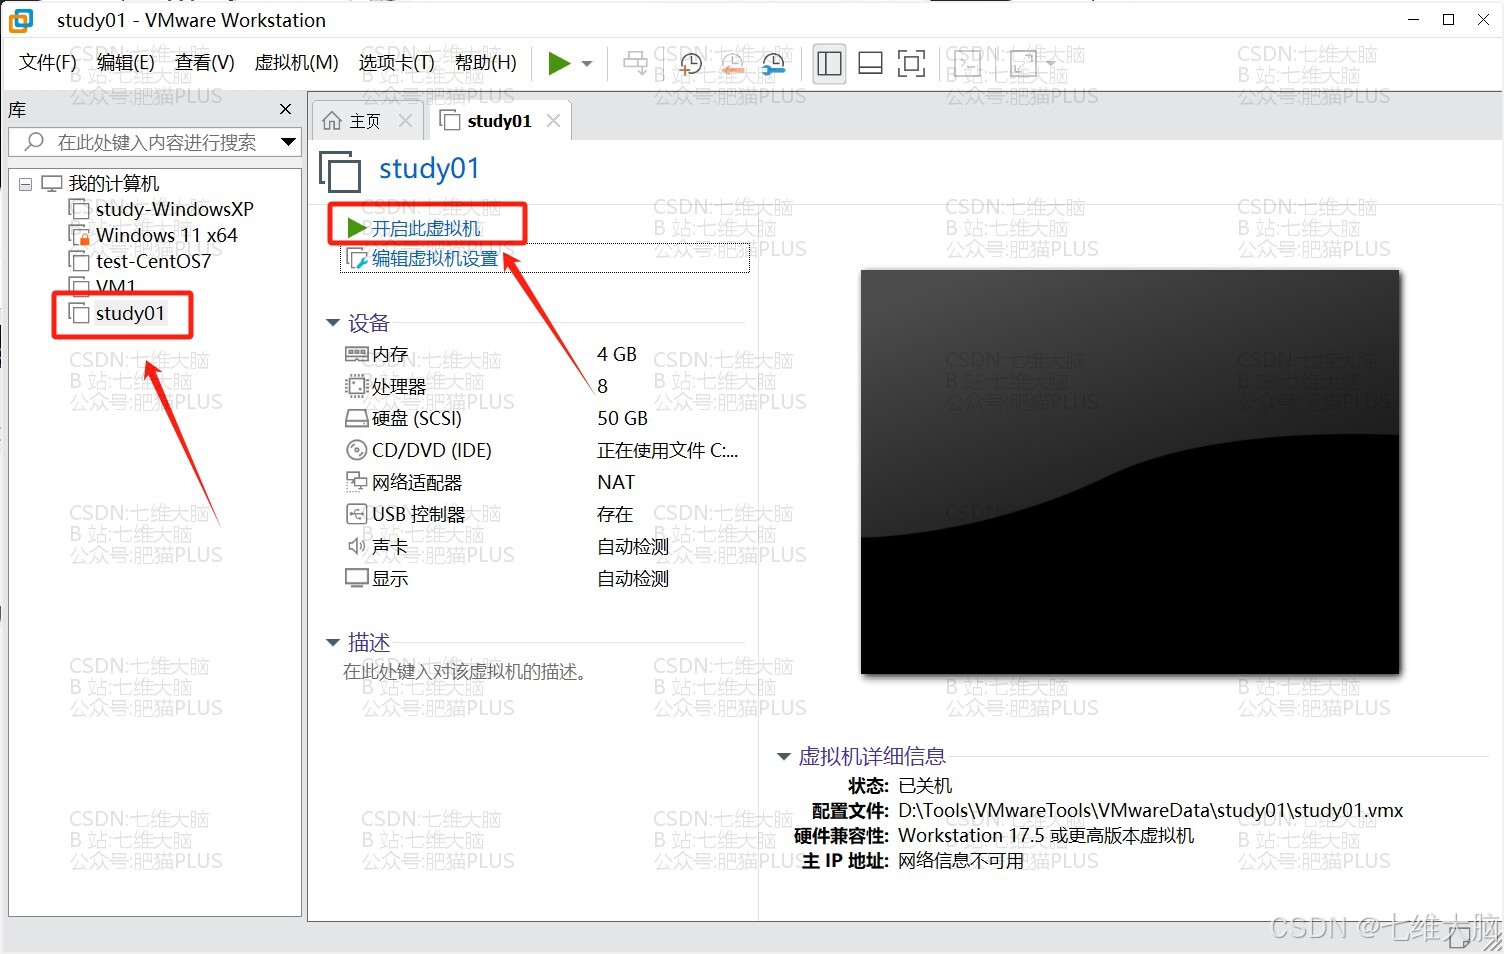Click the CD/DVD (IDE) disc icon
Viewport: 1504px width, 954px height.
click(x=356, y=450)
